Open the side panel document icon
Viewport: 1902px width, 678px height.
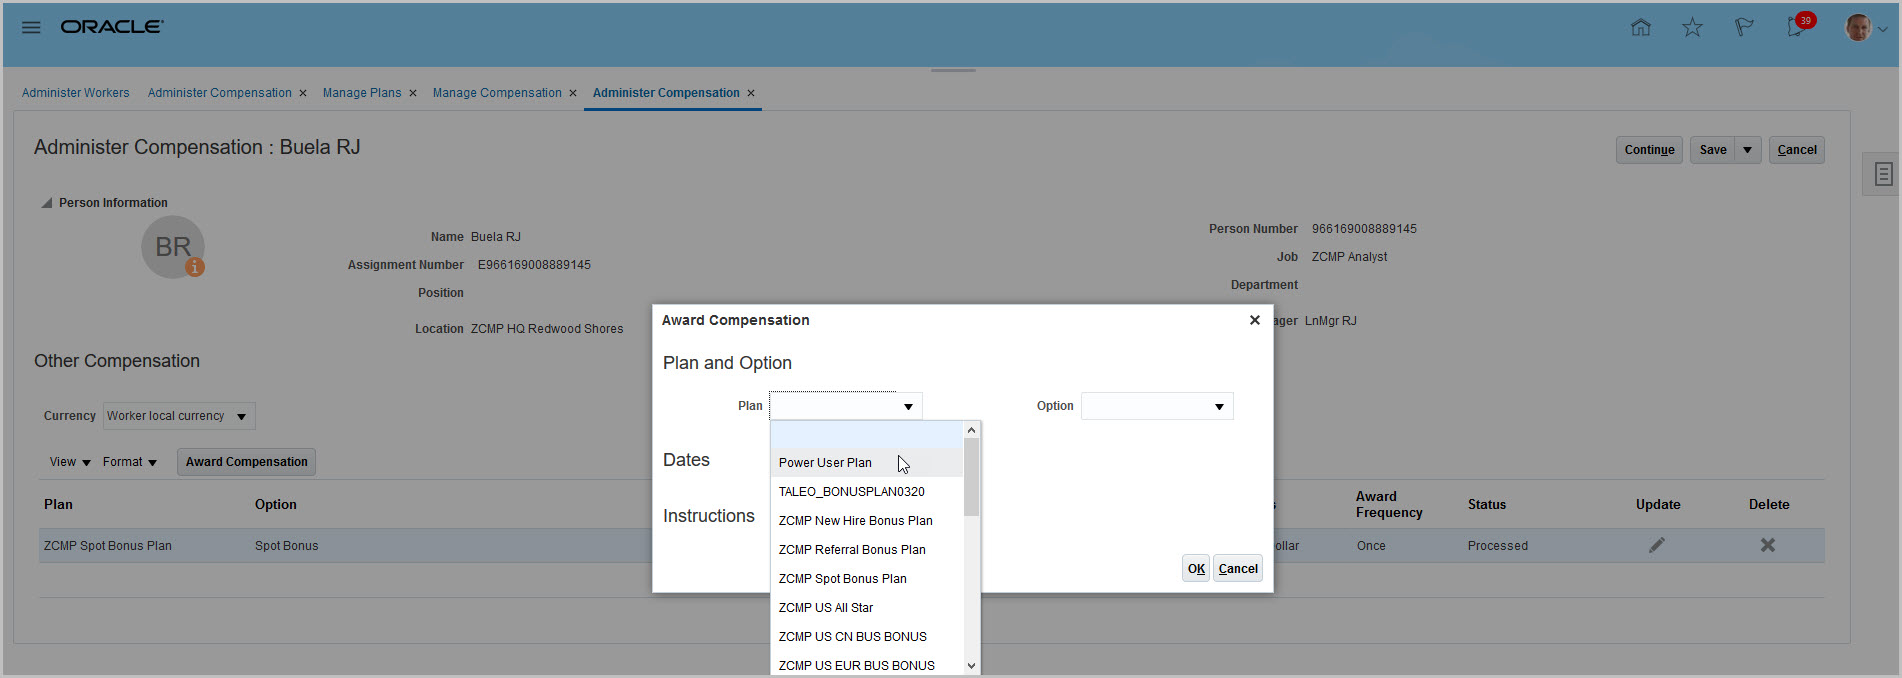(x=1883, y=175)
